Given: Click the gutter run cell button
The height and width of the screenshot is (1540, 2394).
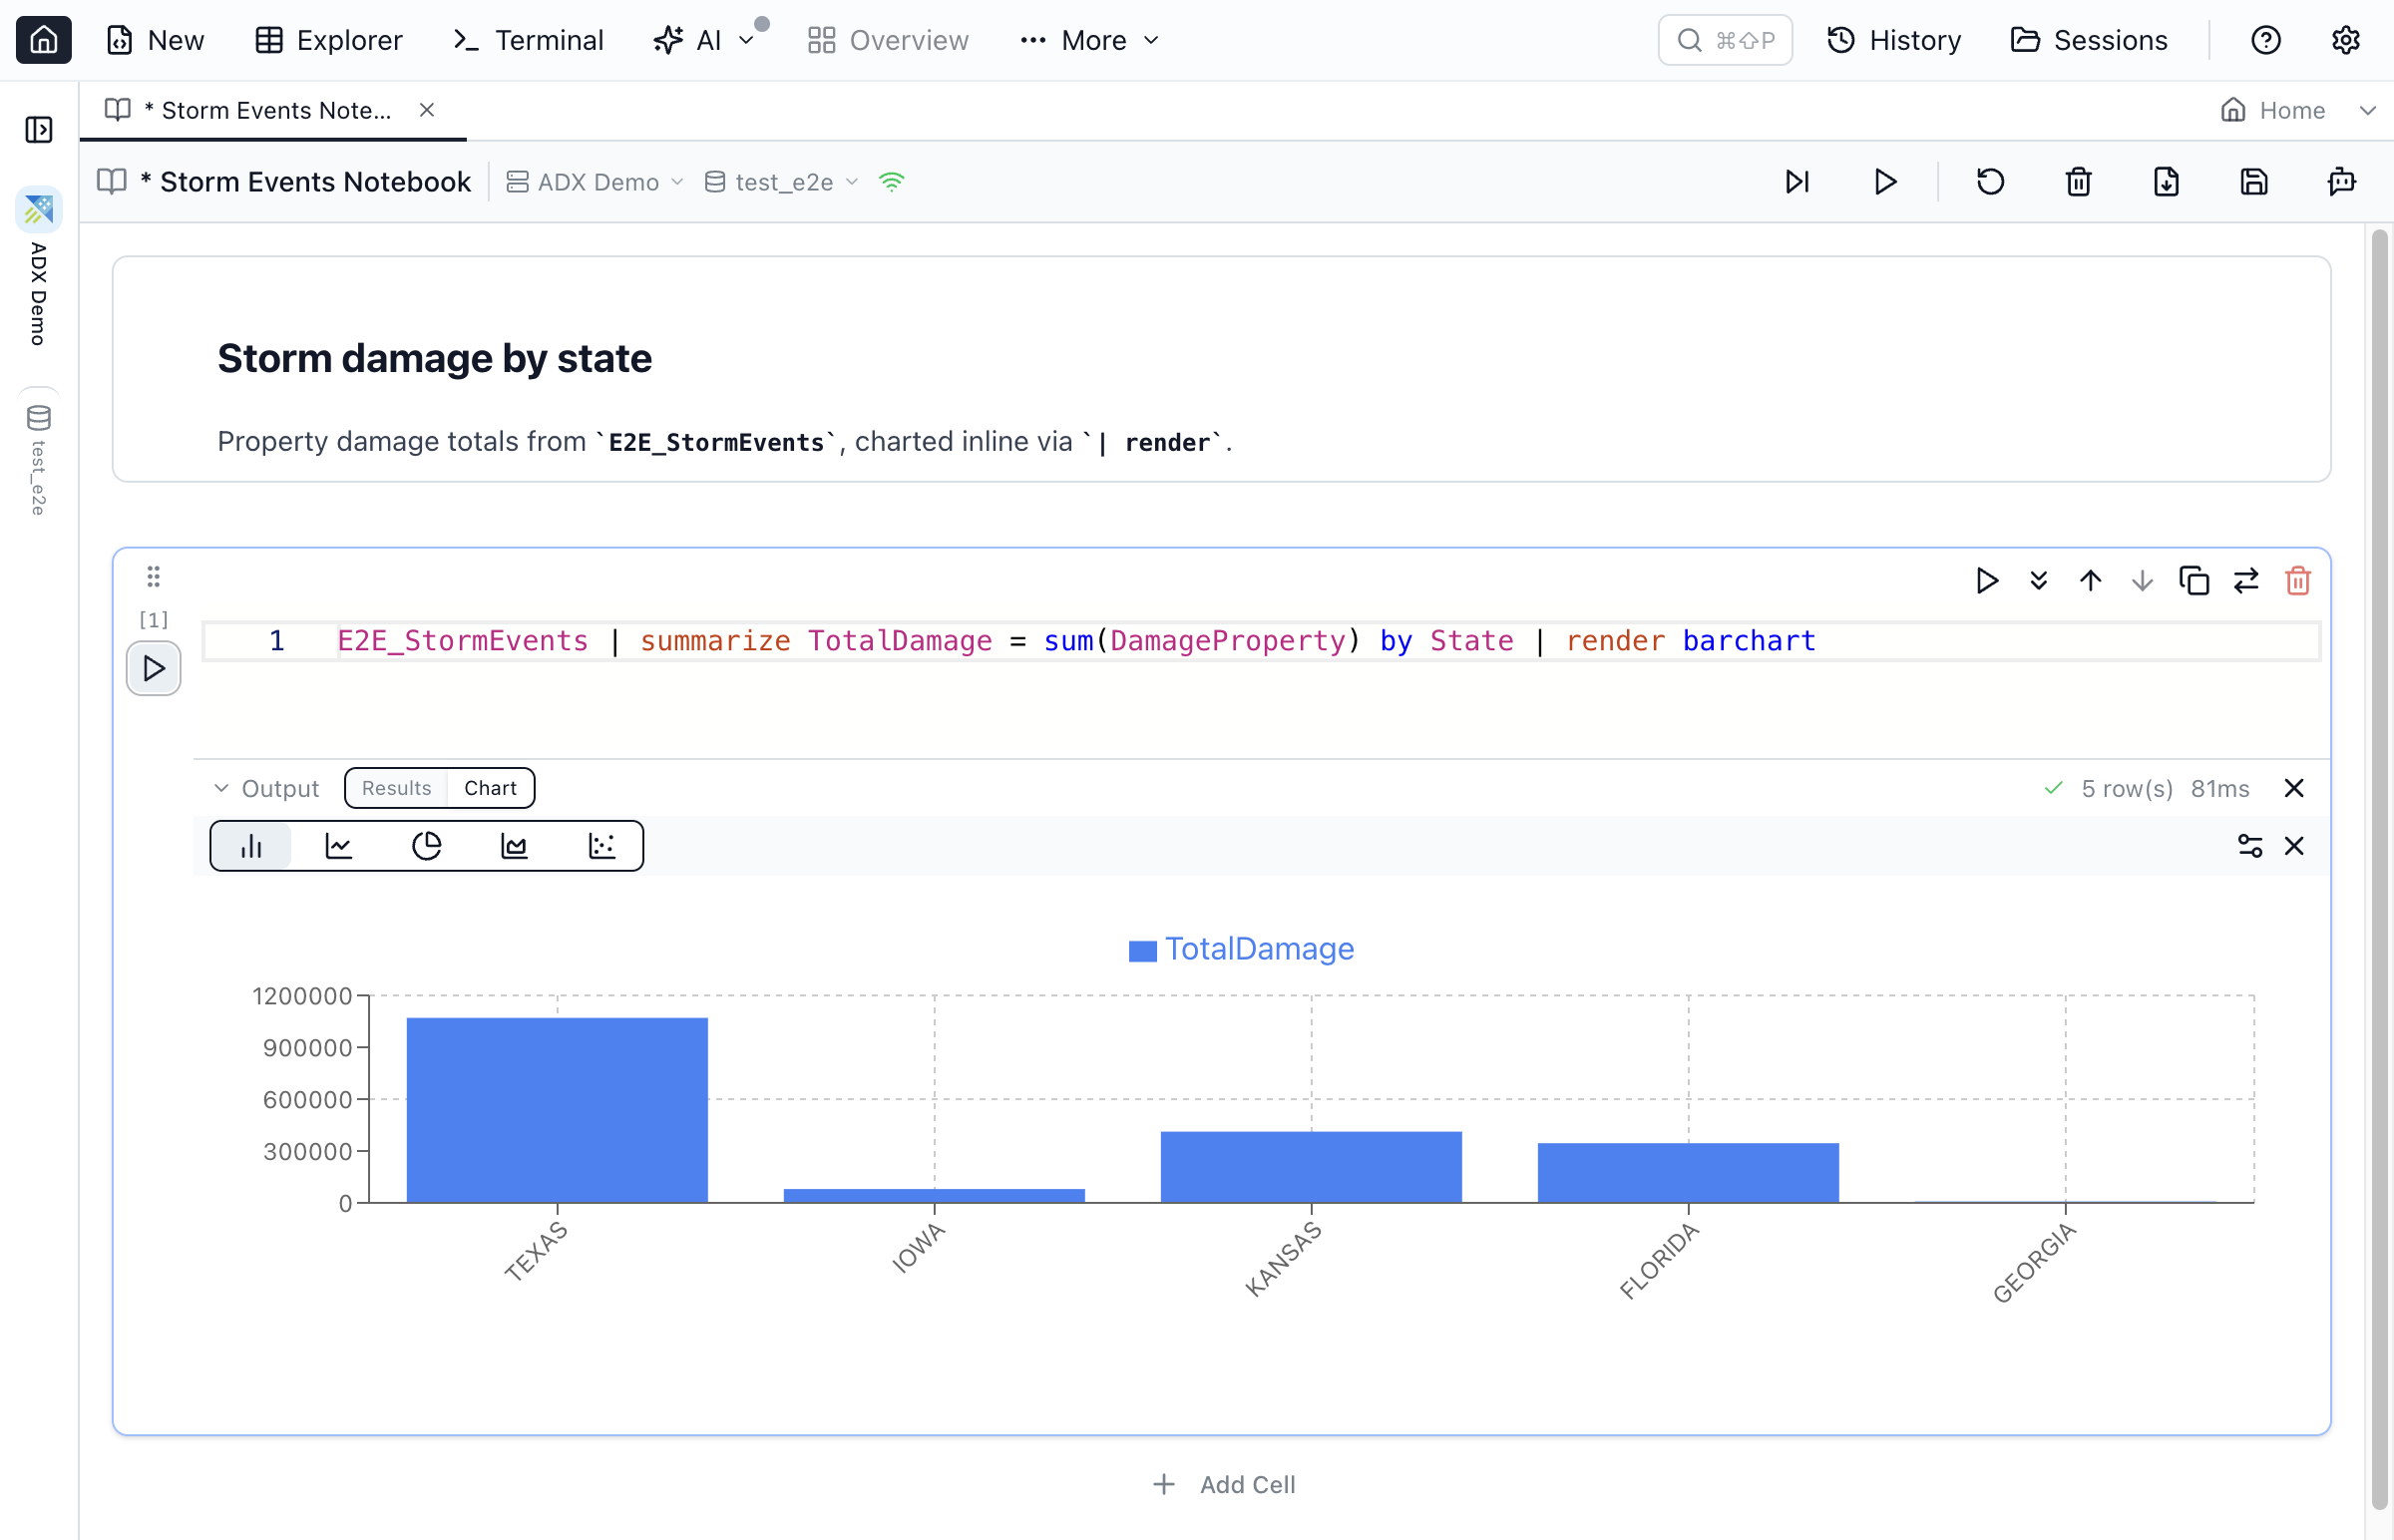Looking at the screenshot, I should (153, 668).
